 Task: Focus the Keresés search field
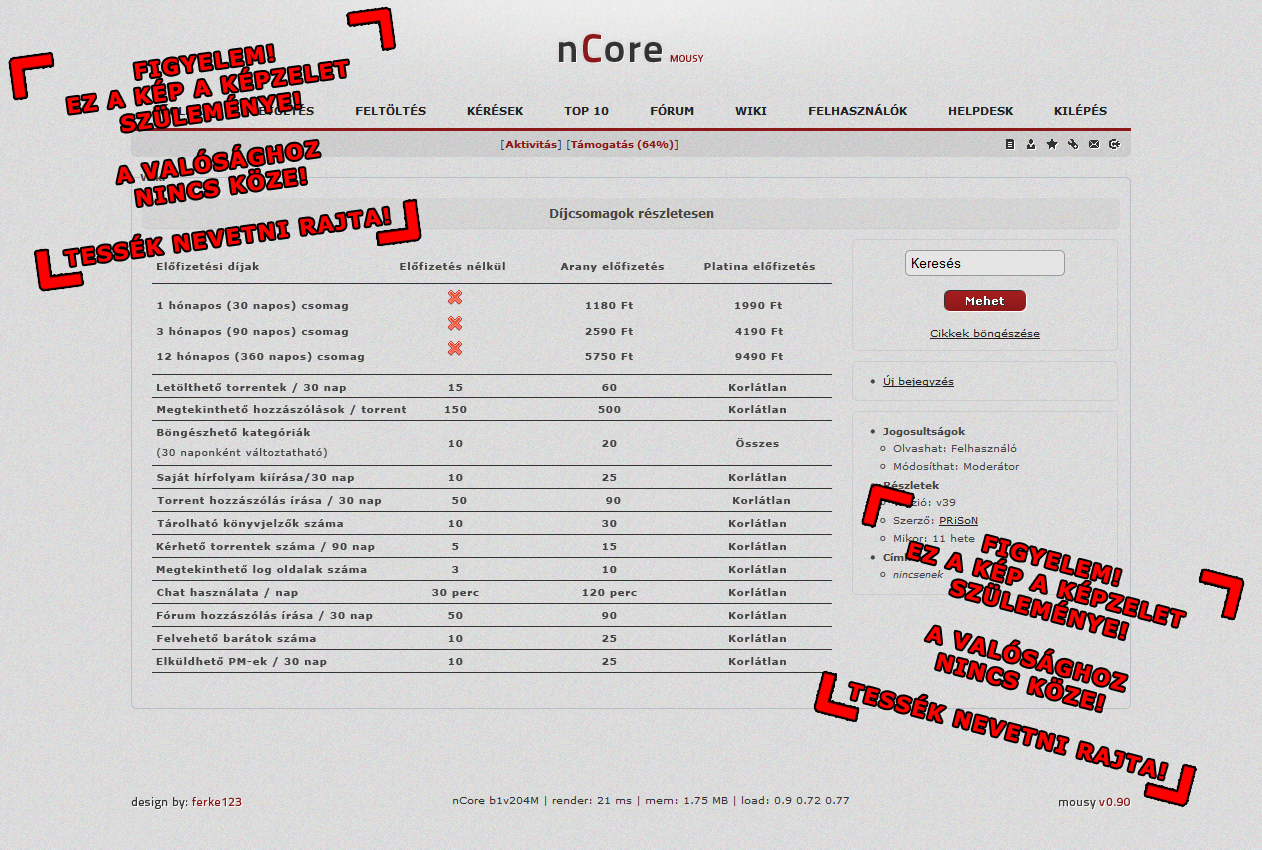[985, 263]
